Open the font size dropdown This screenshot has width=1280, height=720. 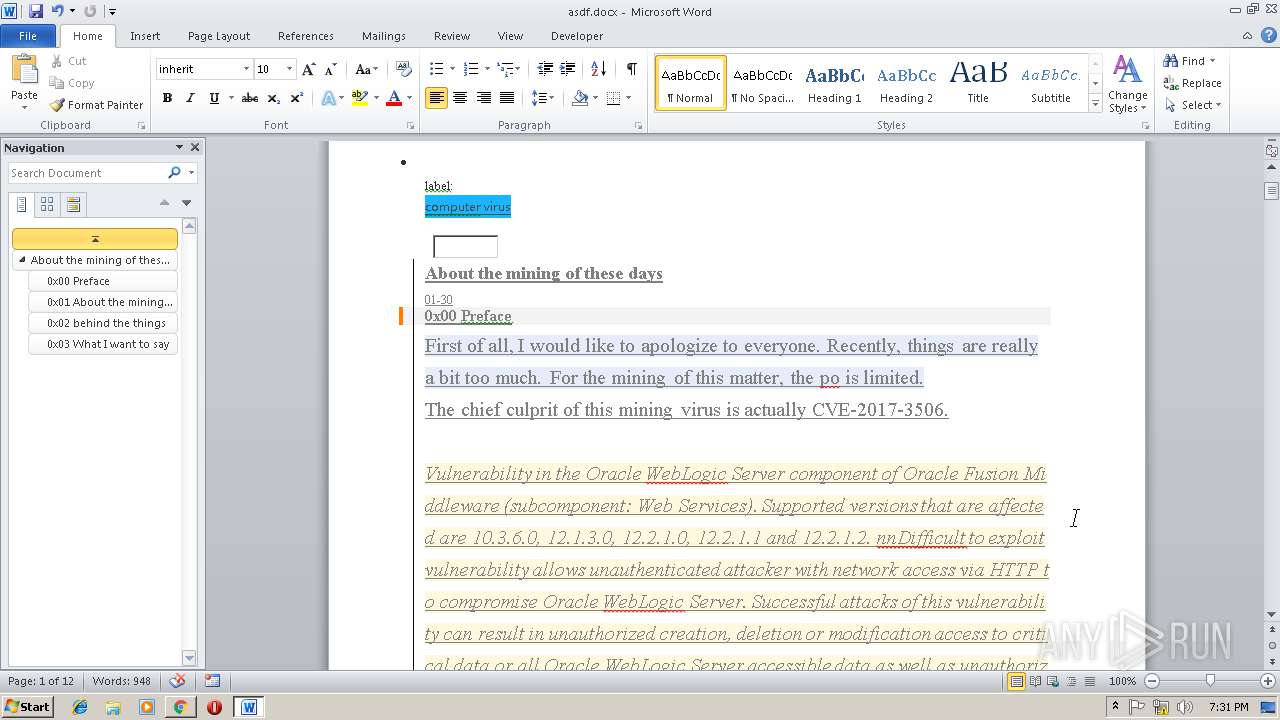(290, 69)
